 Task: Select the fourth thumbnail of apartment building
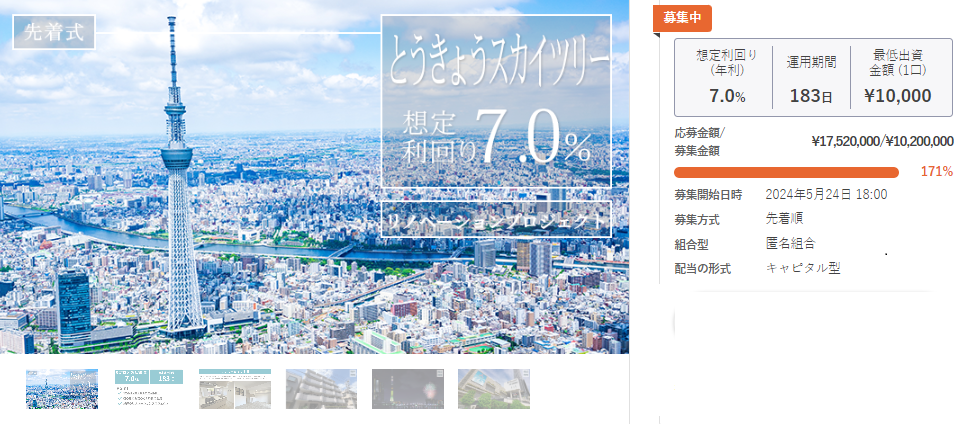(x=321, y=389)
